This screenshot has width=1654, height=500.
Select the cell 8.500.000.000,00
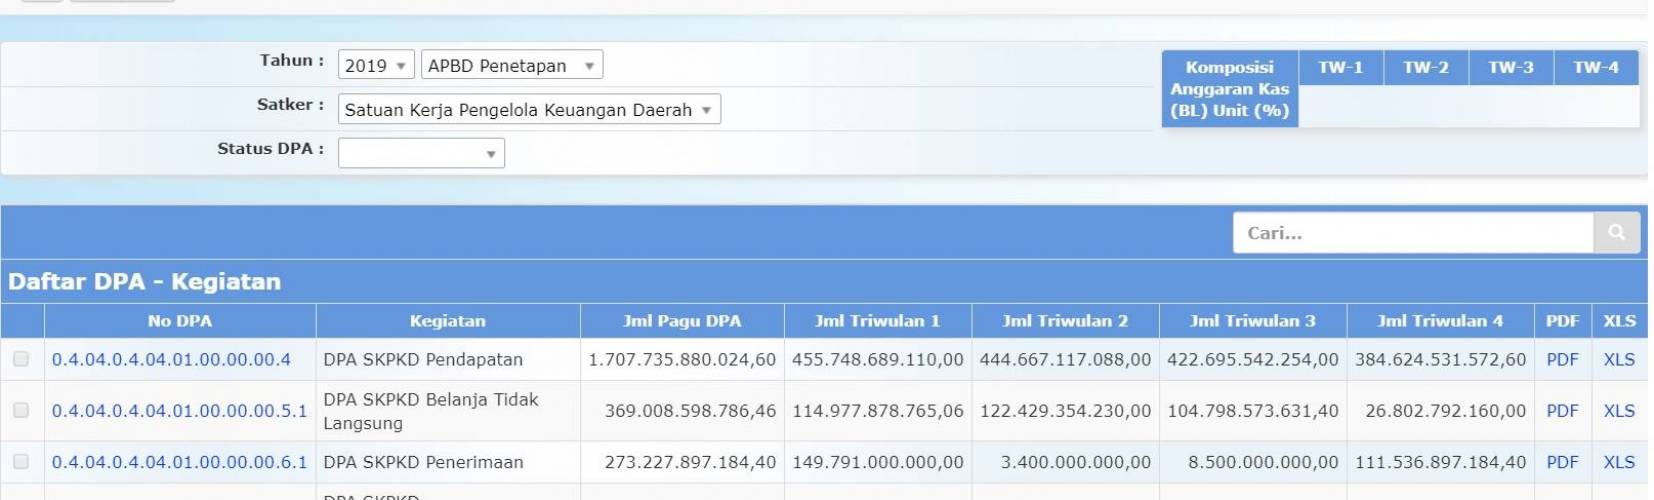1263,462
